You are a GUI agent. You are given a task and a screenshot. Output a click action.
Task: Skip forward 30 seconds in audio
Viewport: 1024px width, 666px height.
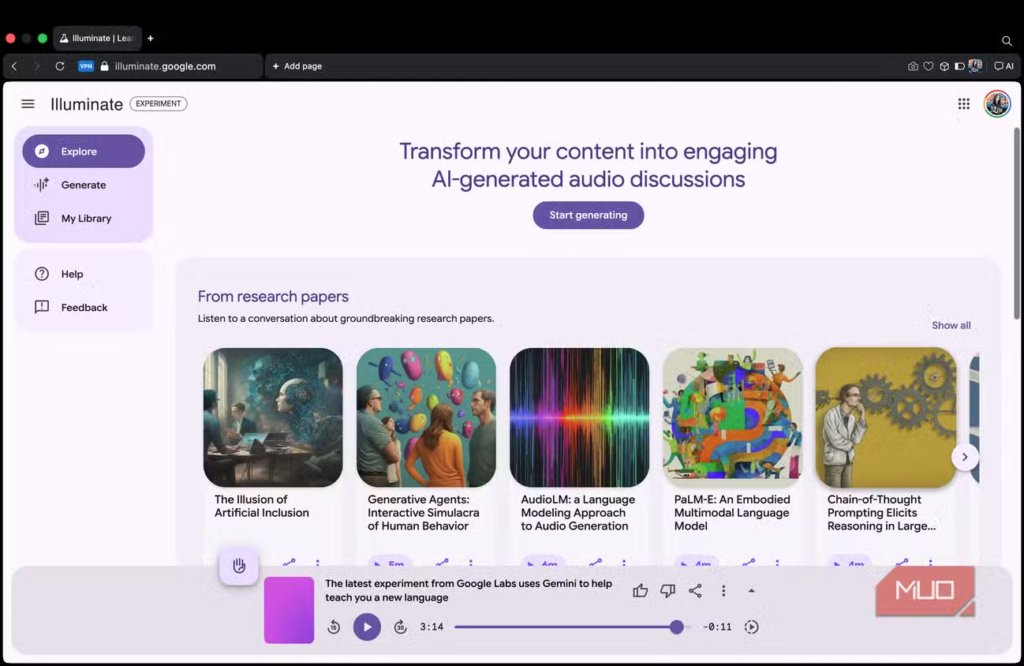click(400, 627)
